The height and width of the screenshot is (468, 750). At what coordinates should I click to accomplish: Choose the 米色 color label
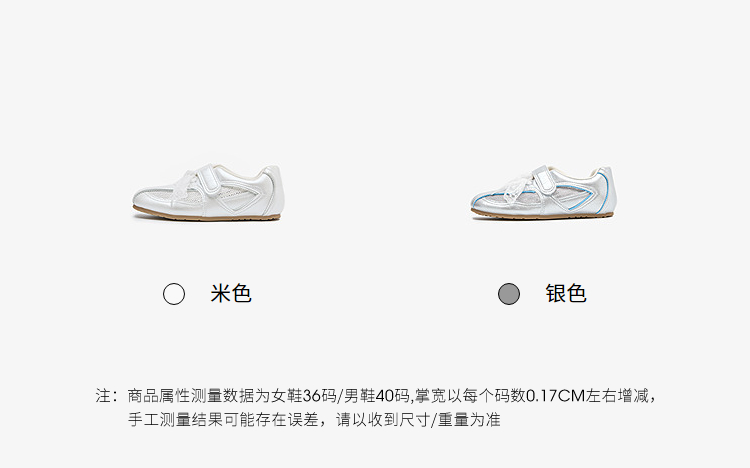tap(231, 293)
